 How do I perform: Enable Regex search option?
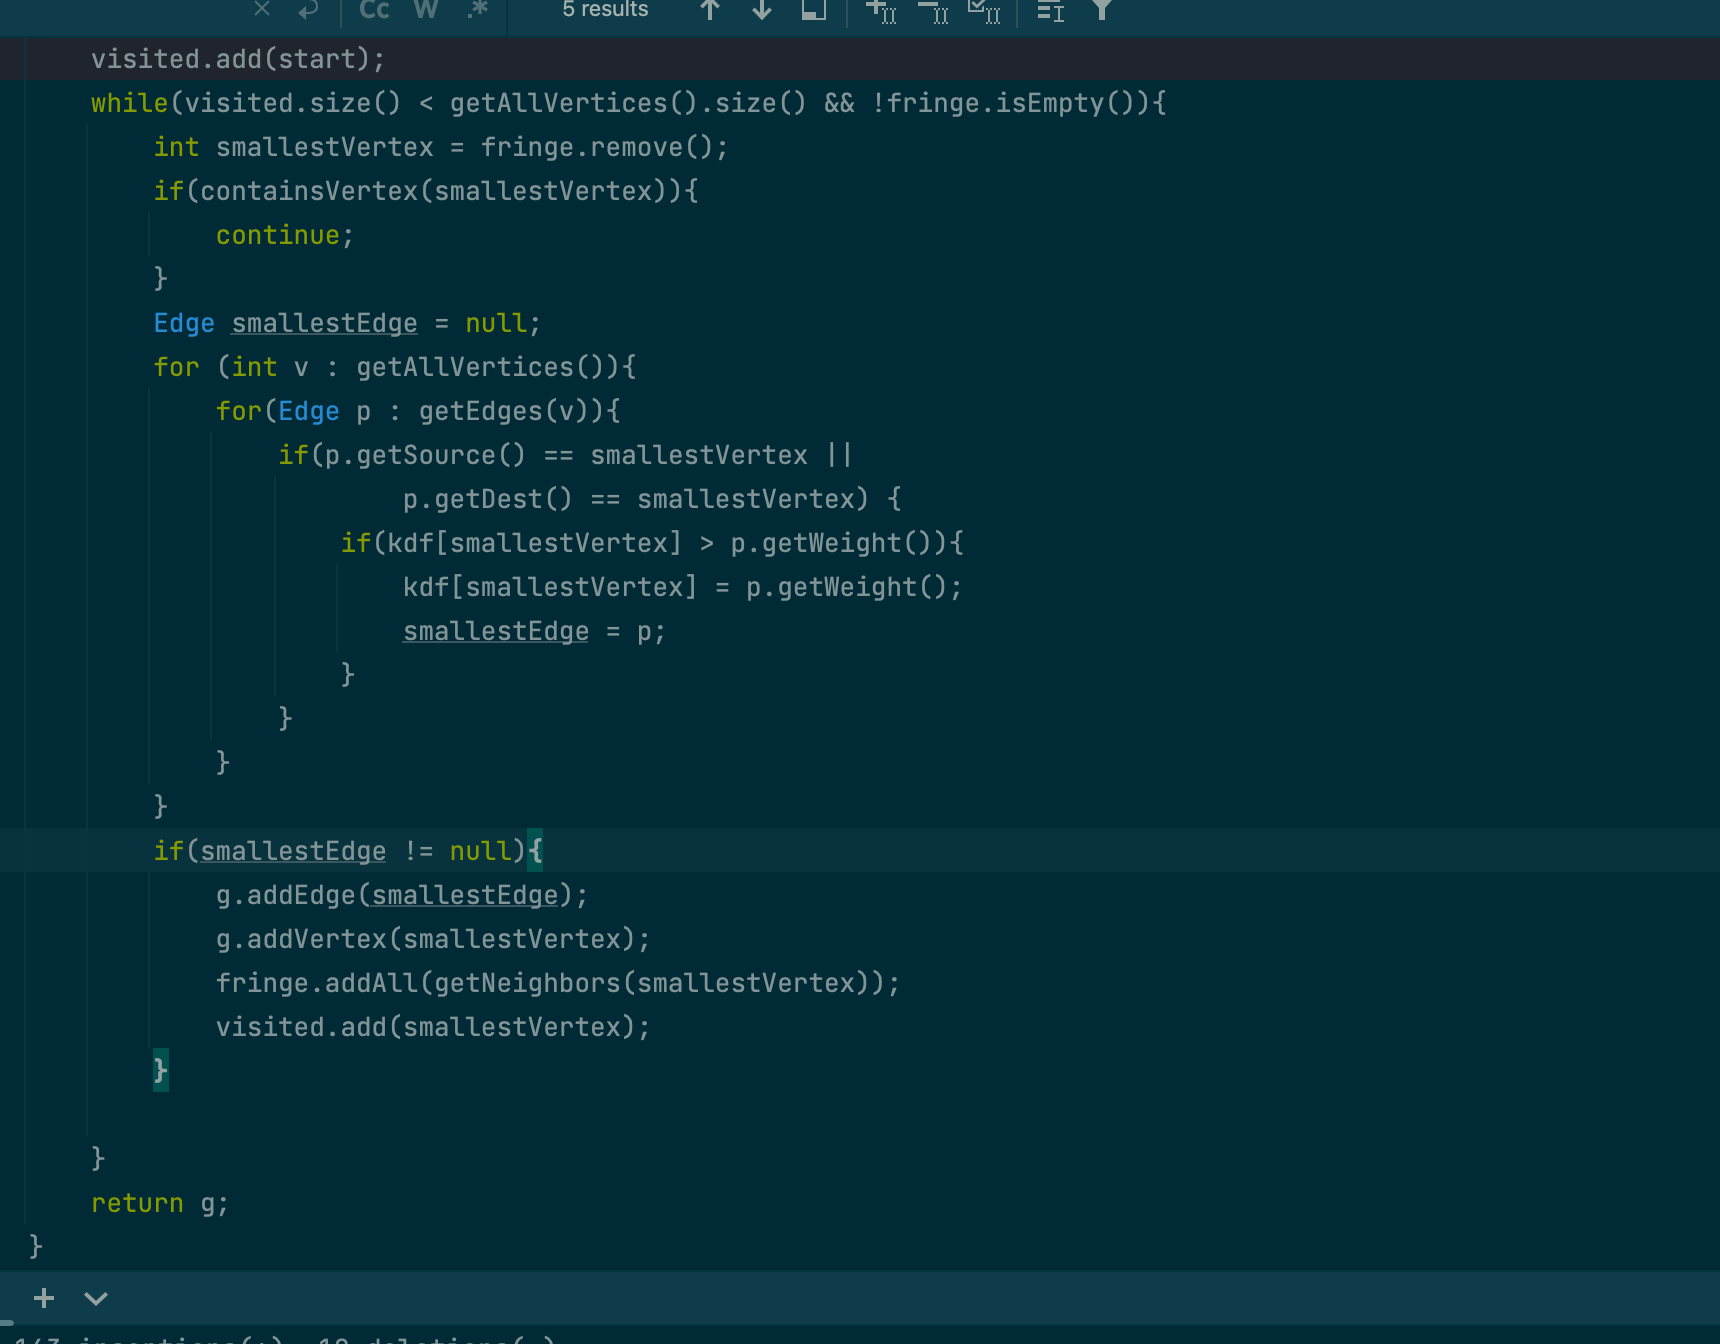coord(478,10)
